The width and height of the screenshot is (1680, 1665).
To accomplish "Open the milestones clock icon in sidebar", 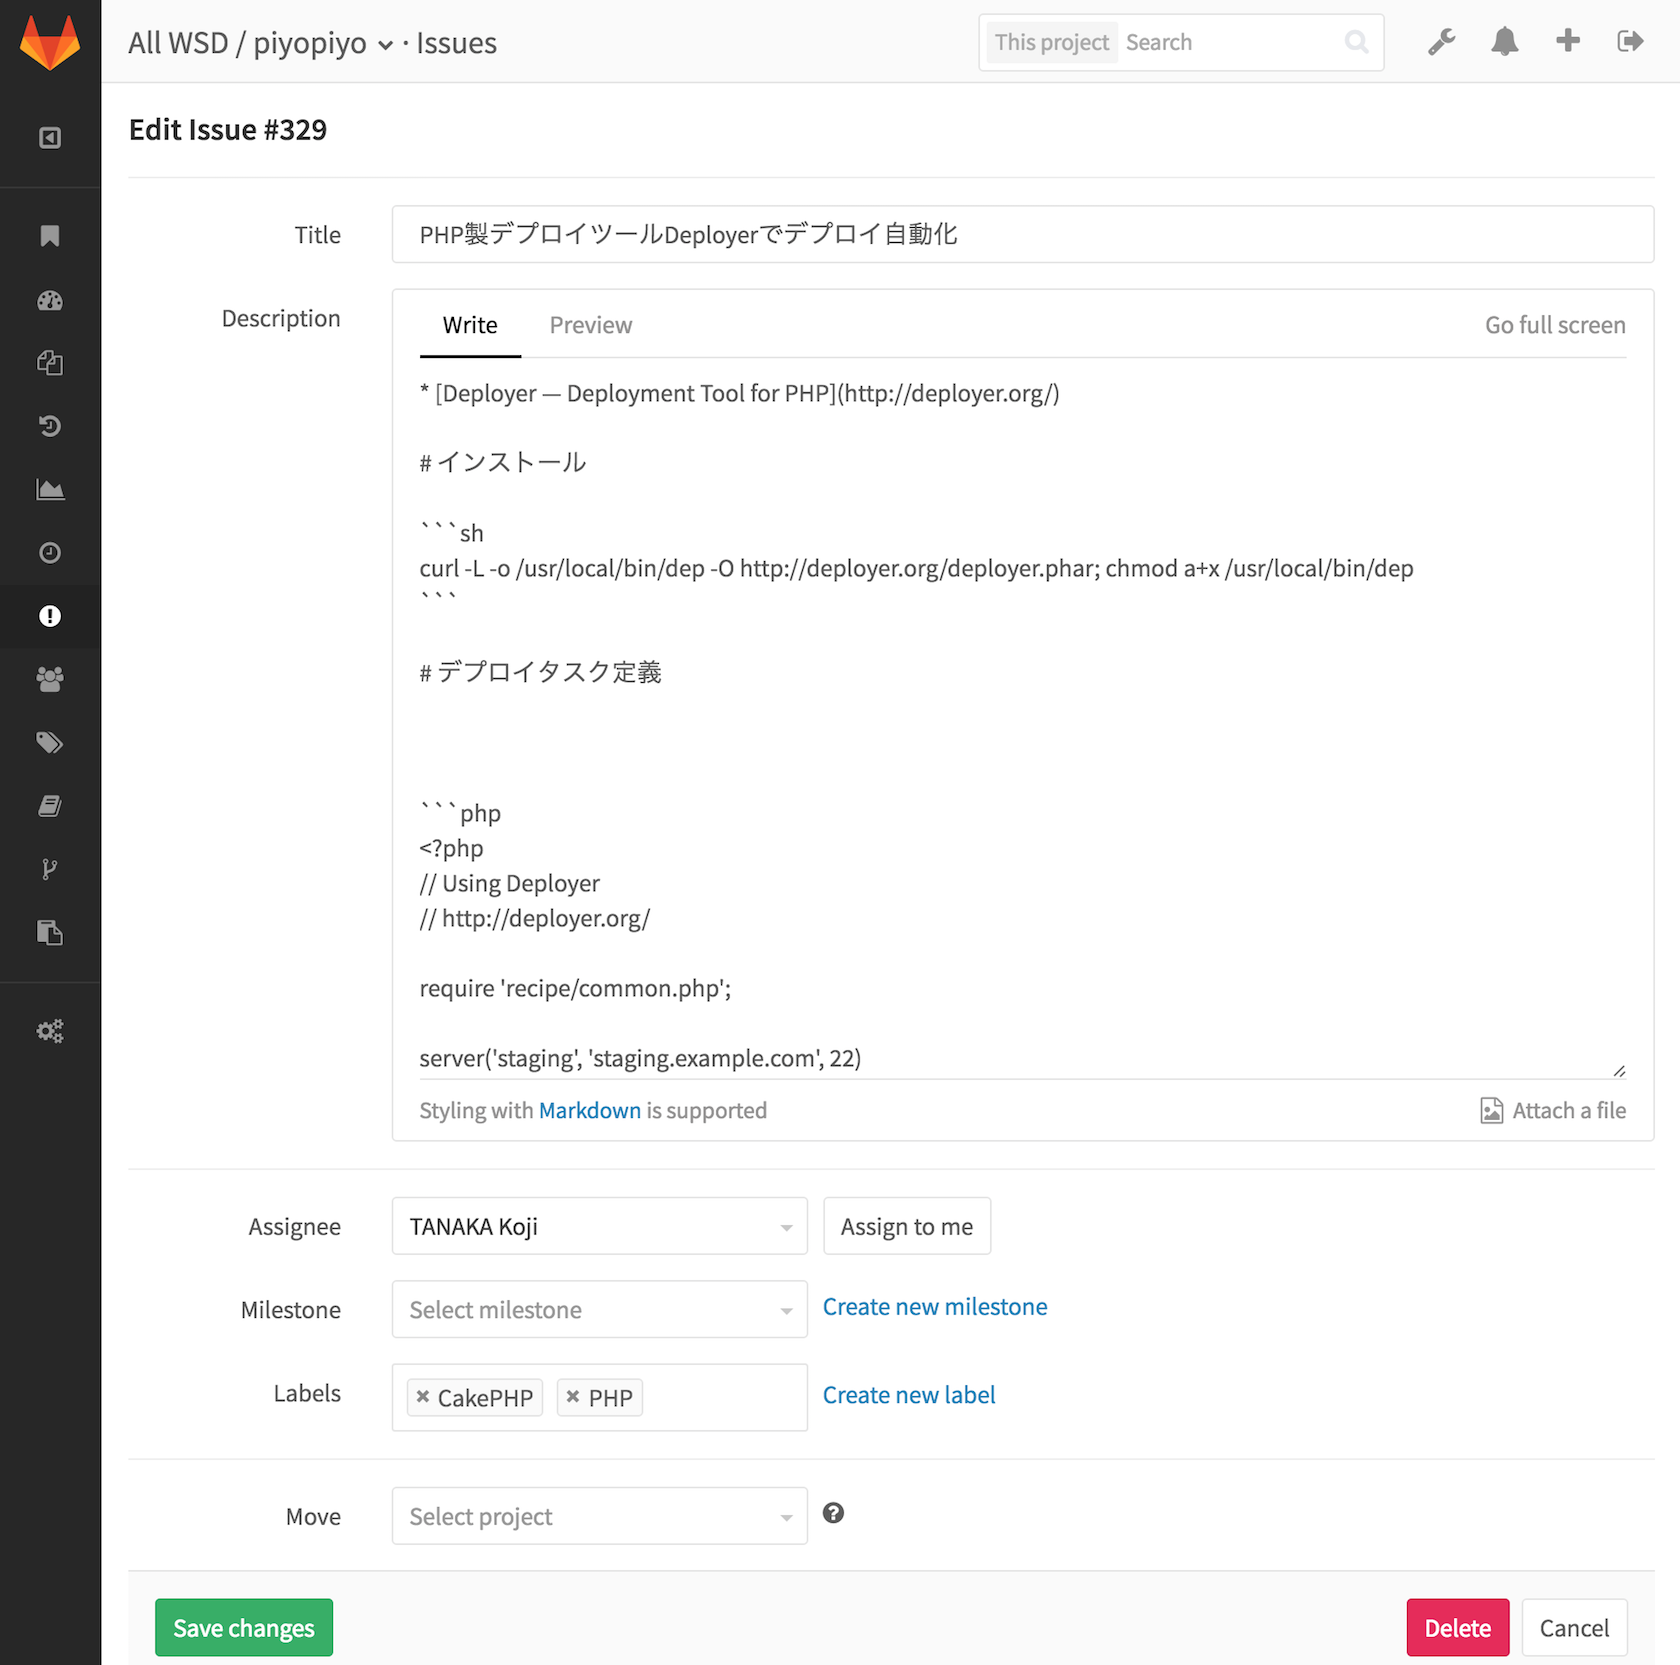I will tap(50, 553).
